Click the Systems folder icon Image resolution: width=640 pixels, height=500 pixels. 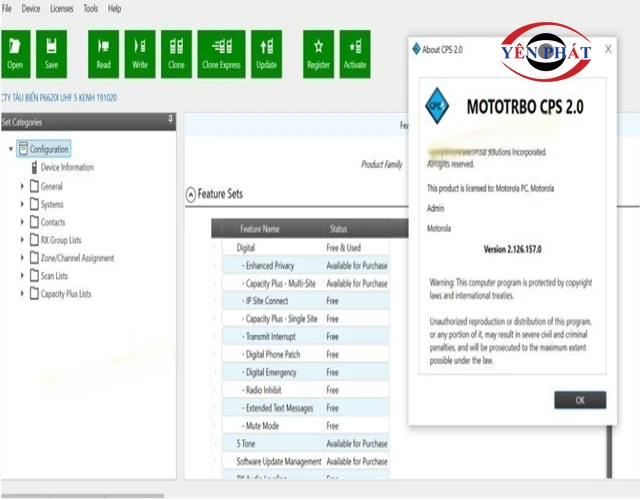34,204
